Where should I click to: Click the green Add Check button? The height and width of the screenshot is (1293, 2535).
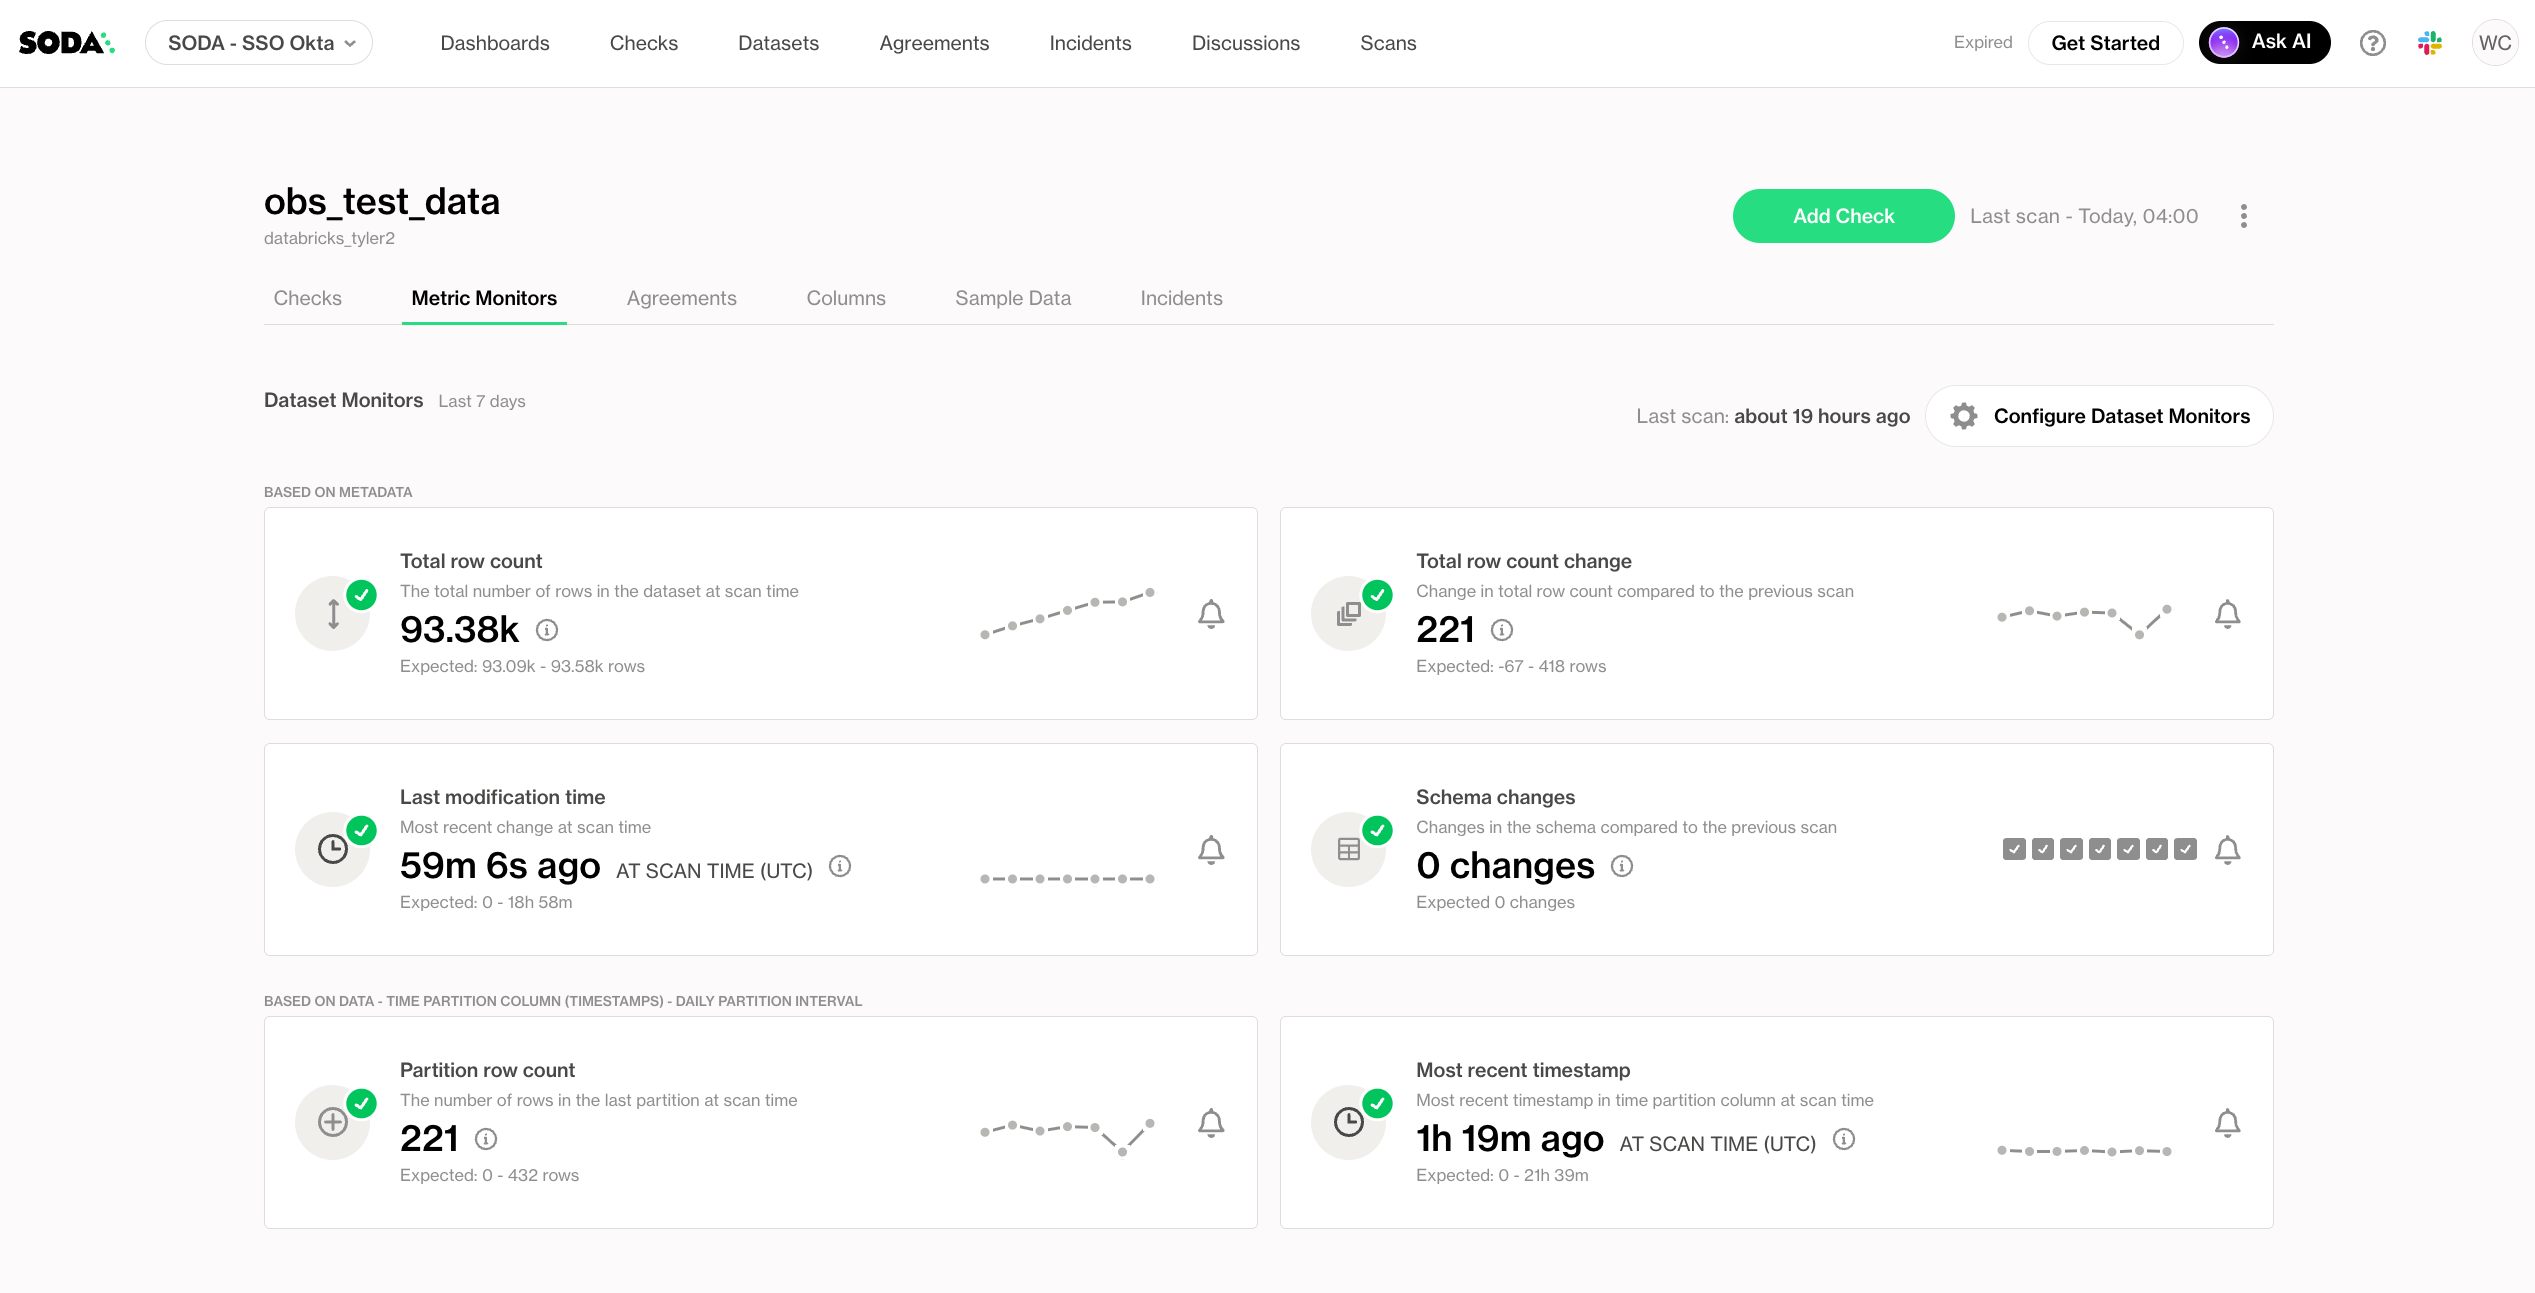point(1843,216)
